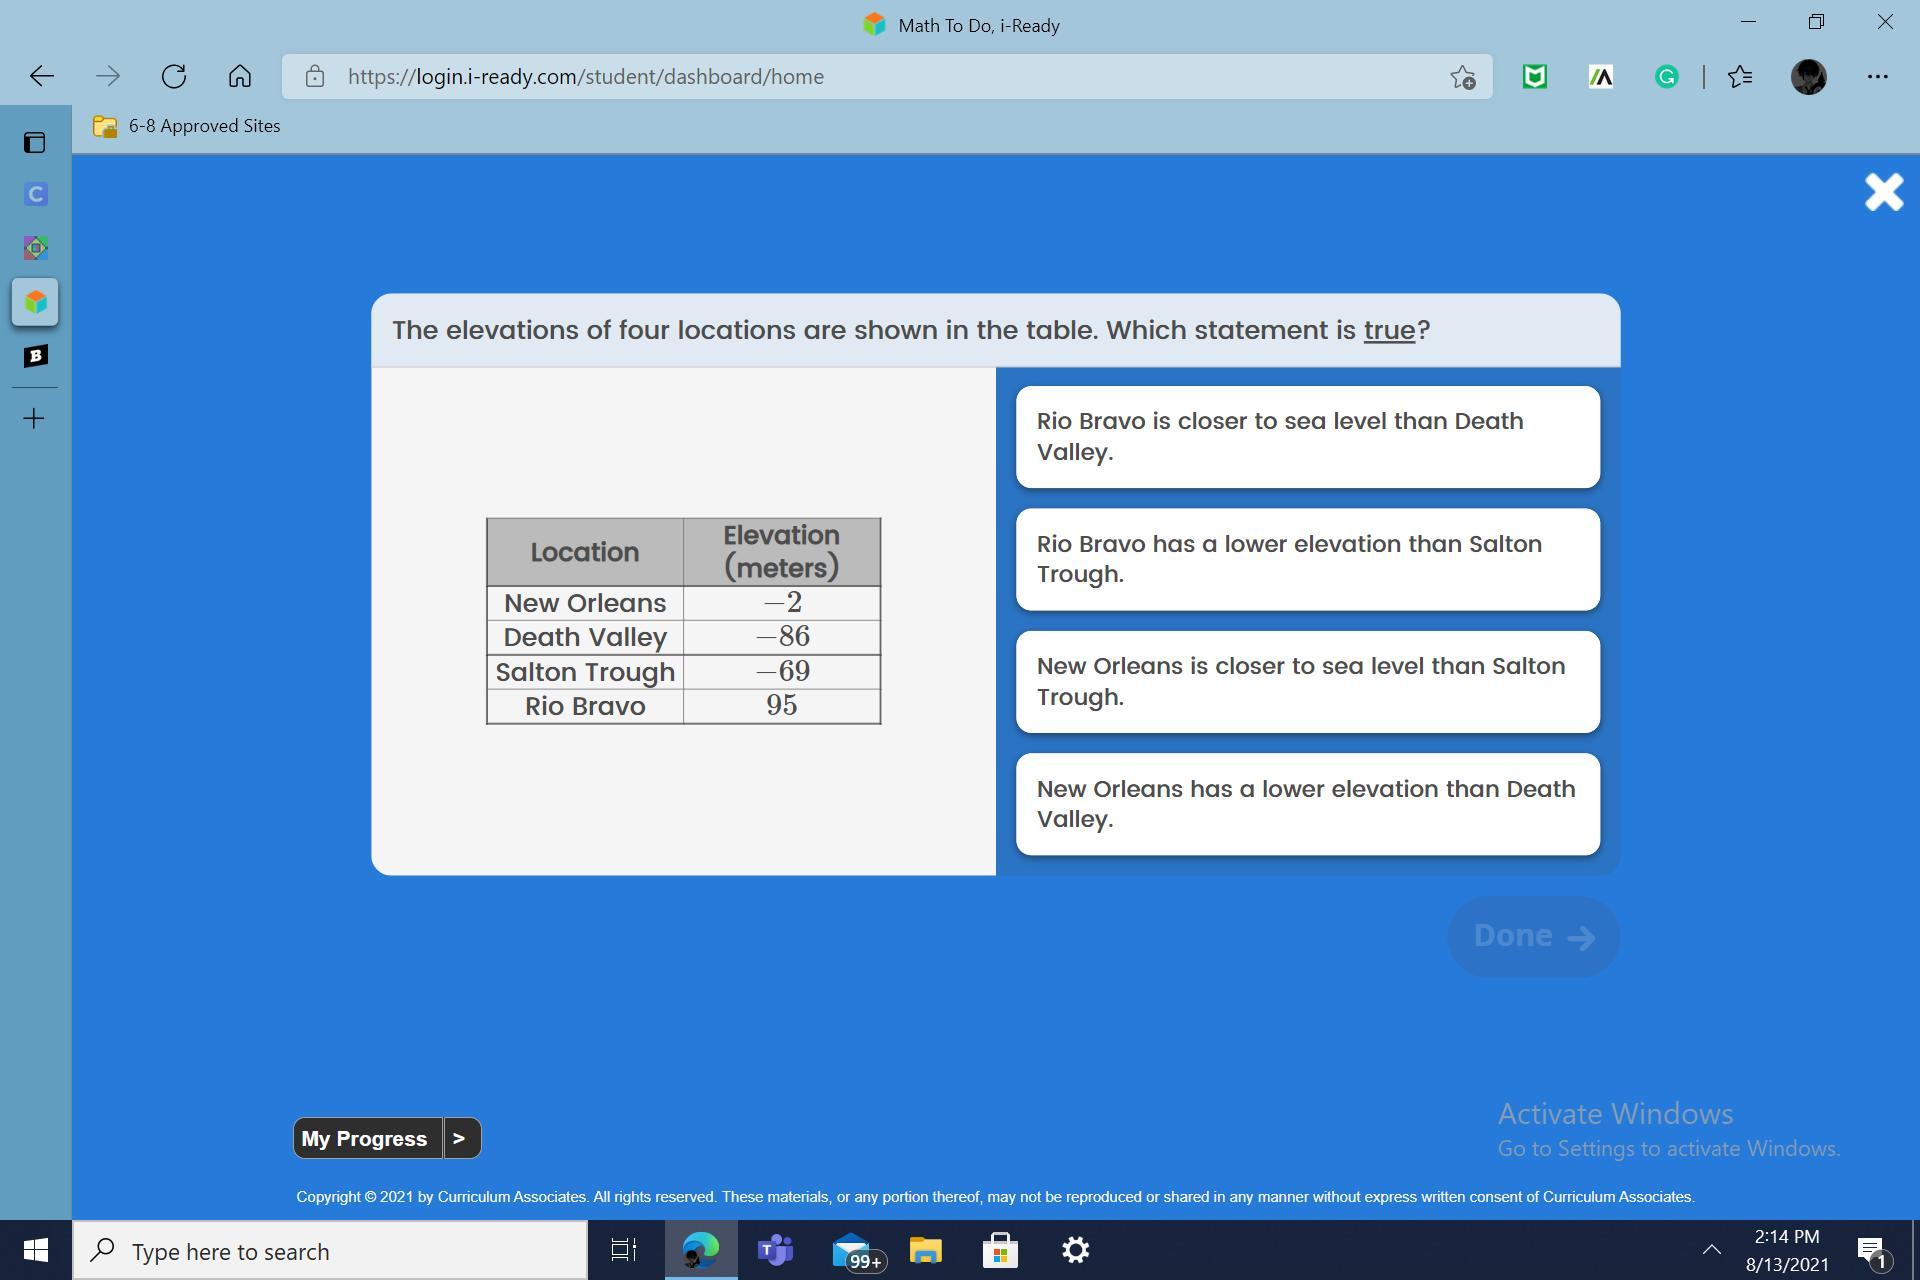The height and width of the screenshot is (1280, 1920).
Task: Choose 'Rio Bravo has a lower elevation' answer
Action: pos(1307,560)
